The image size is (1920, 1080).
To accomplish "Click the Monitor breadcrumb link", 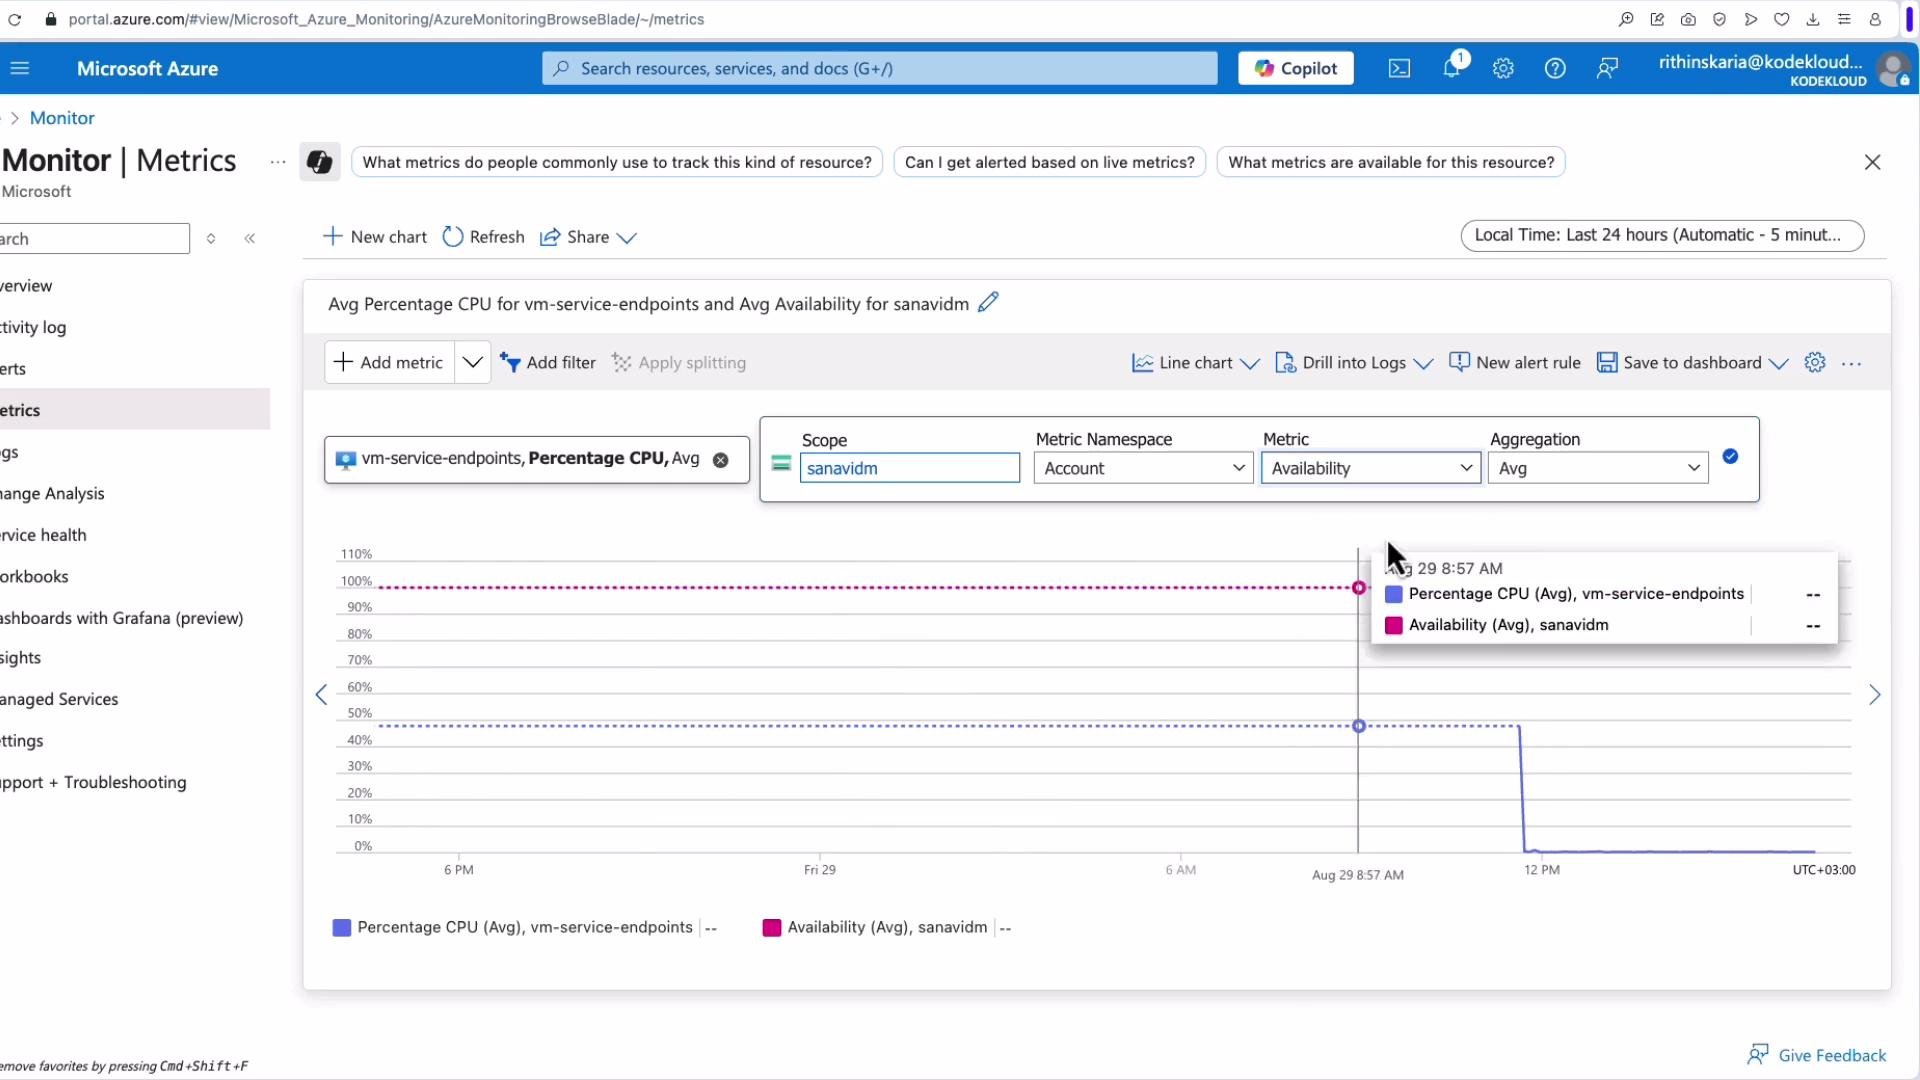I will coord(62,118).
